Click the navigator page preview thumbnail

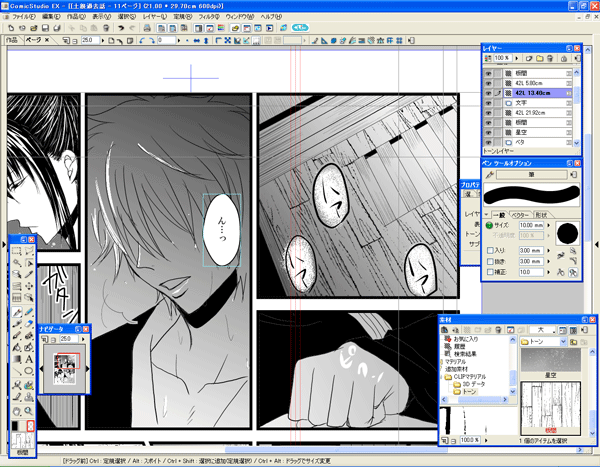(x=64, y=369)
